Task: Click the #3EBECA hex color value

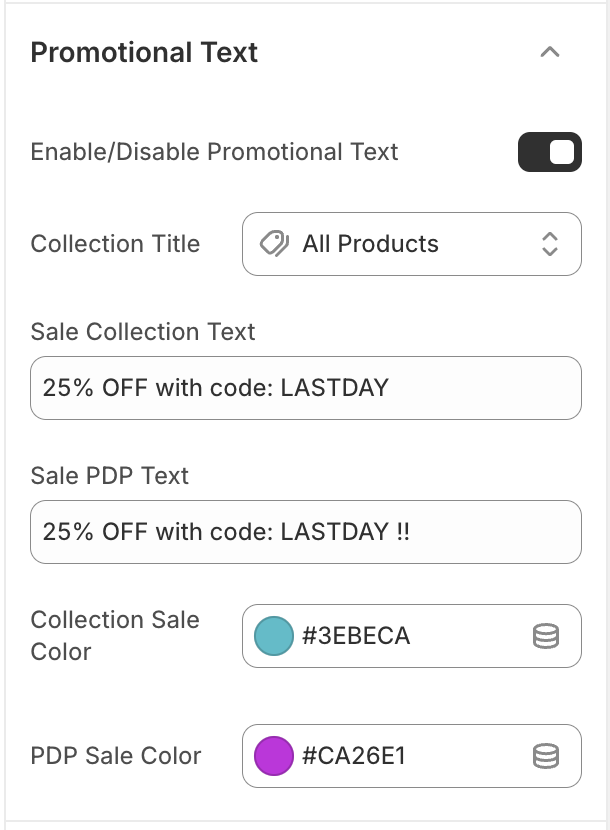Action: click(x=356, y=636)
